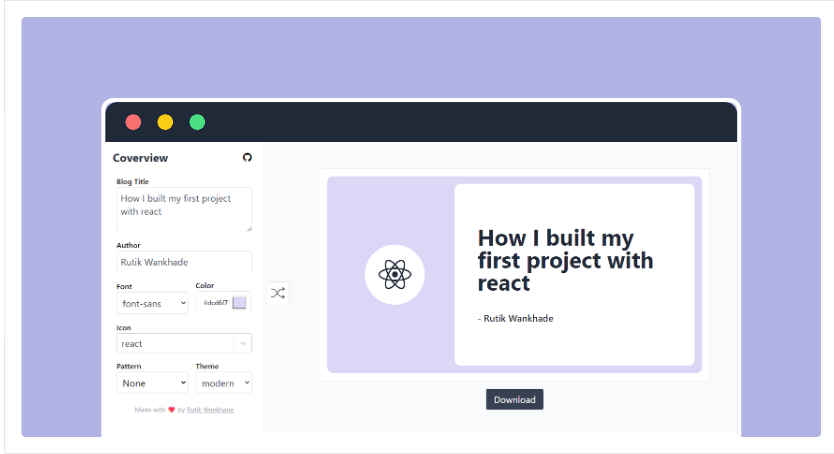Click the red heart icon in footer
Image resolution: width=834 pixels, height=454 pixels.
click(x=171, y=410)
